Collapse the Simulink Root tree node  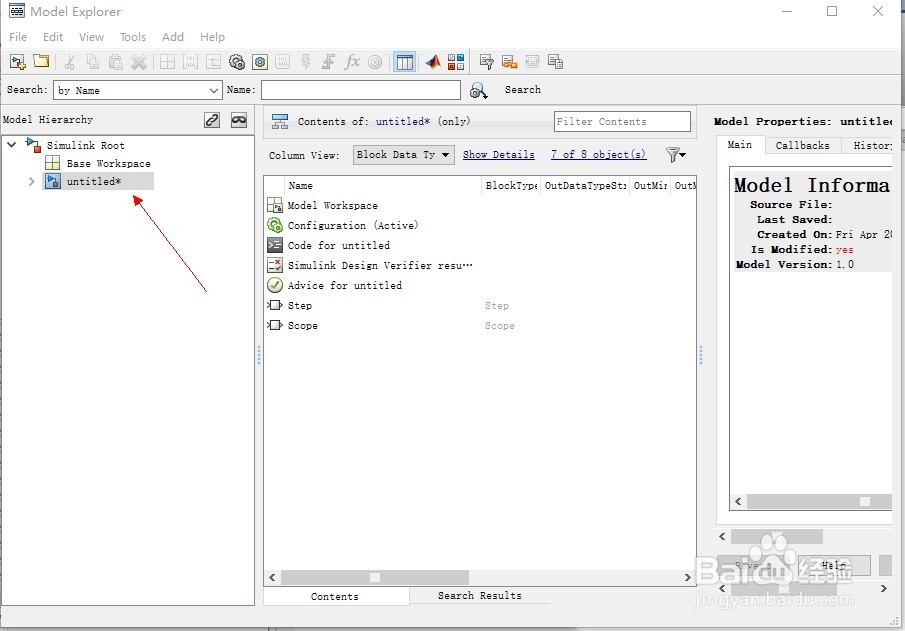[11, 144]
